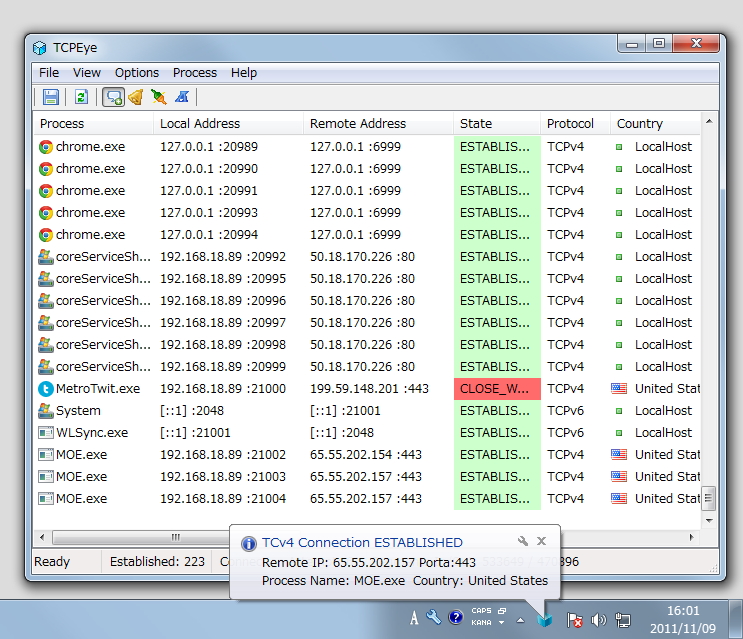Screen dimensions: 743x639
Task: Click the coreServiceSh icon in the 20996 row
Action: [45, 301]
